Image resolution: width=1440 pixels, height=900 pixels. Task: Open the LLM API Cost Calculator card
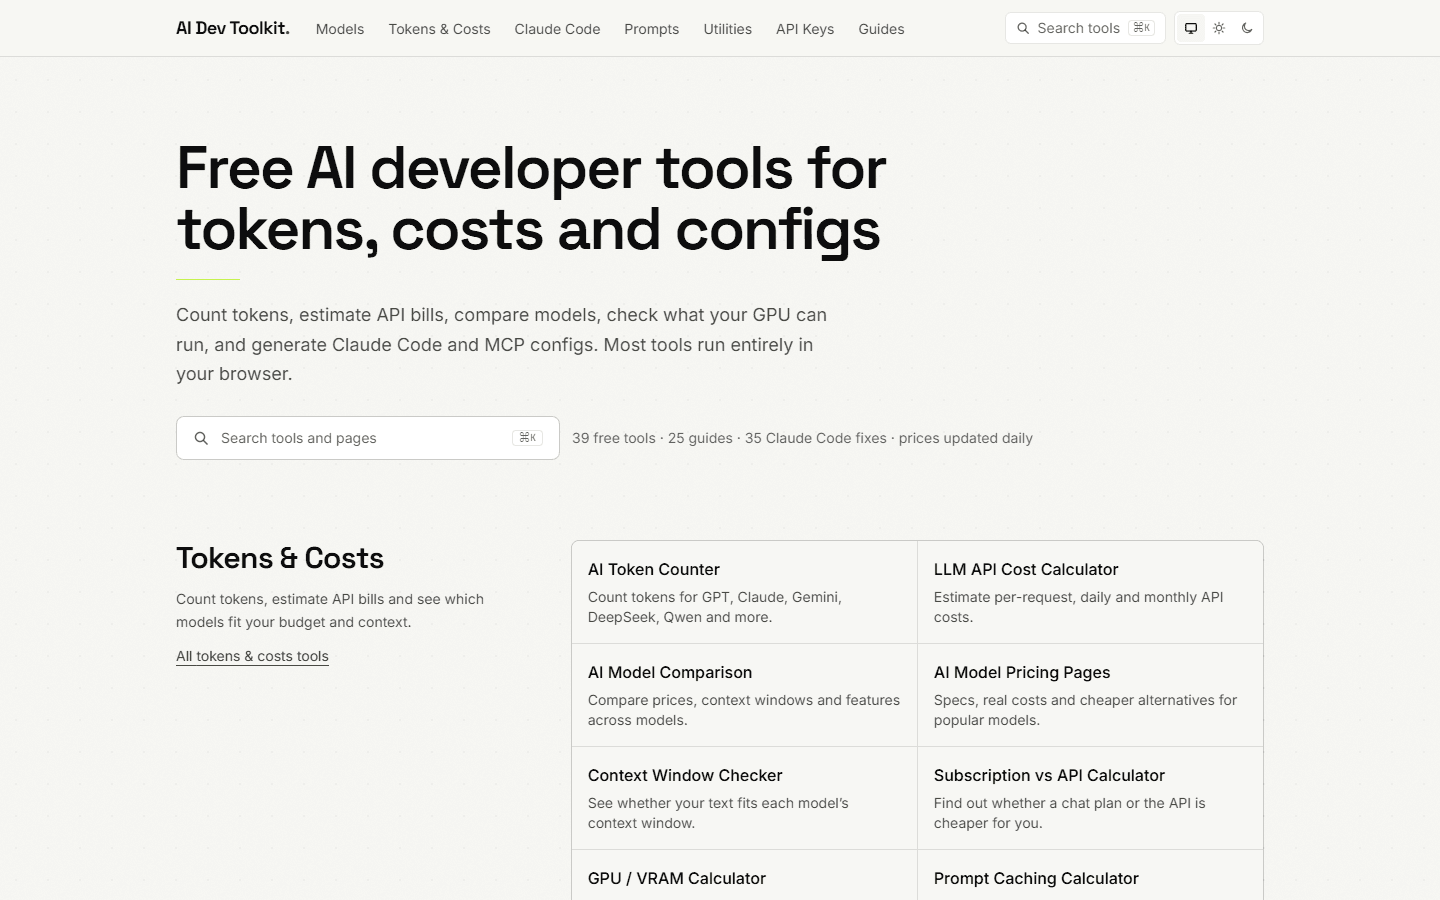point(1090,592)
